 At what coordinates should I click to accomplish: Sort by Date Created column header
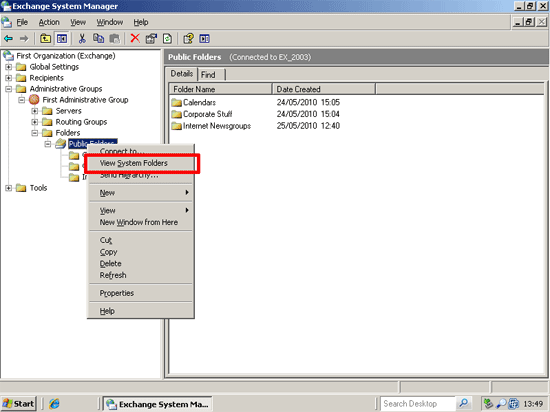coord(323,89)
